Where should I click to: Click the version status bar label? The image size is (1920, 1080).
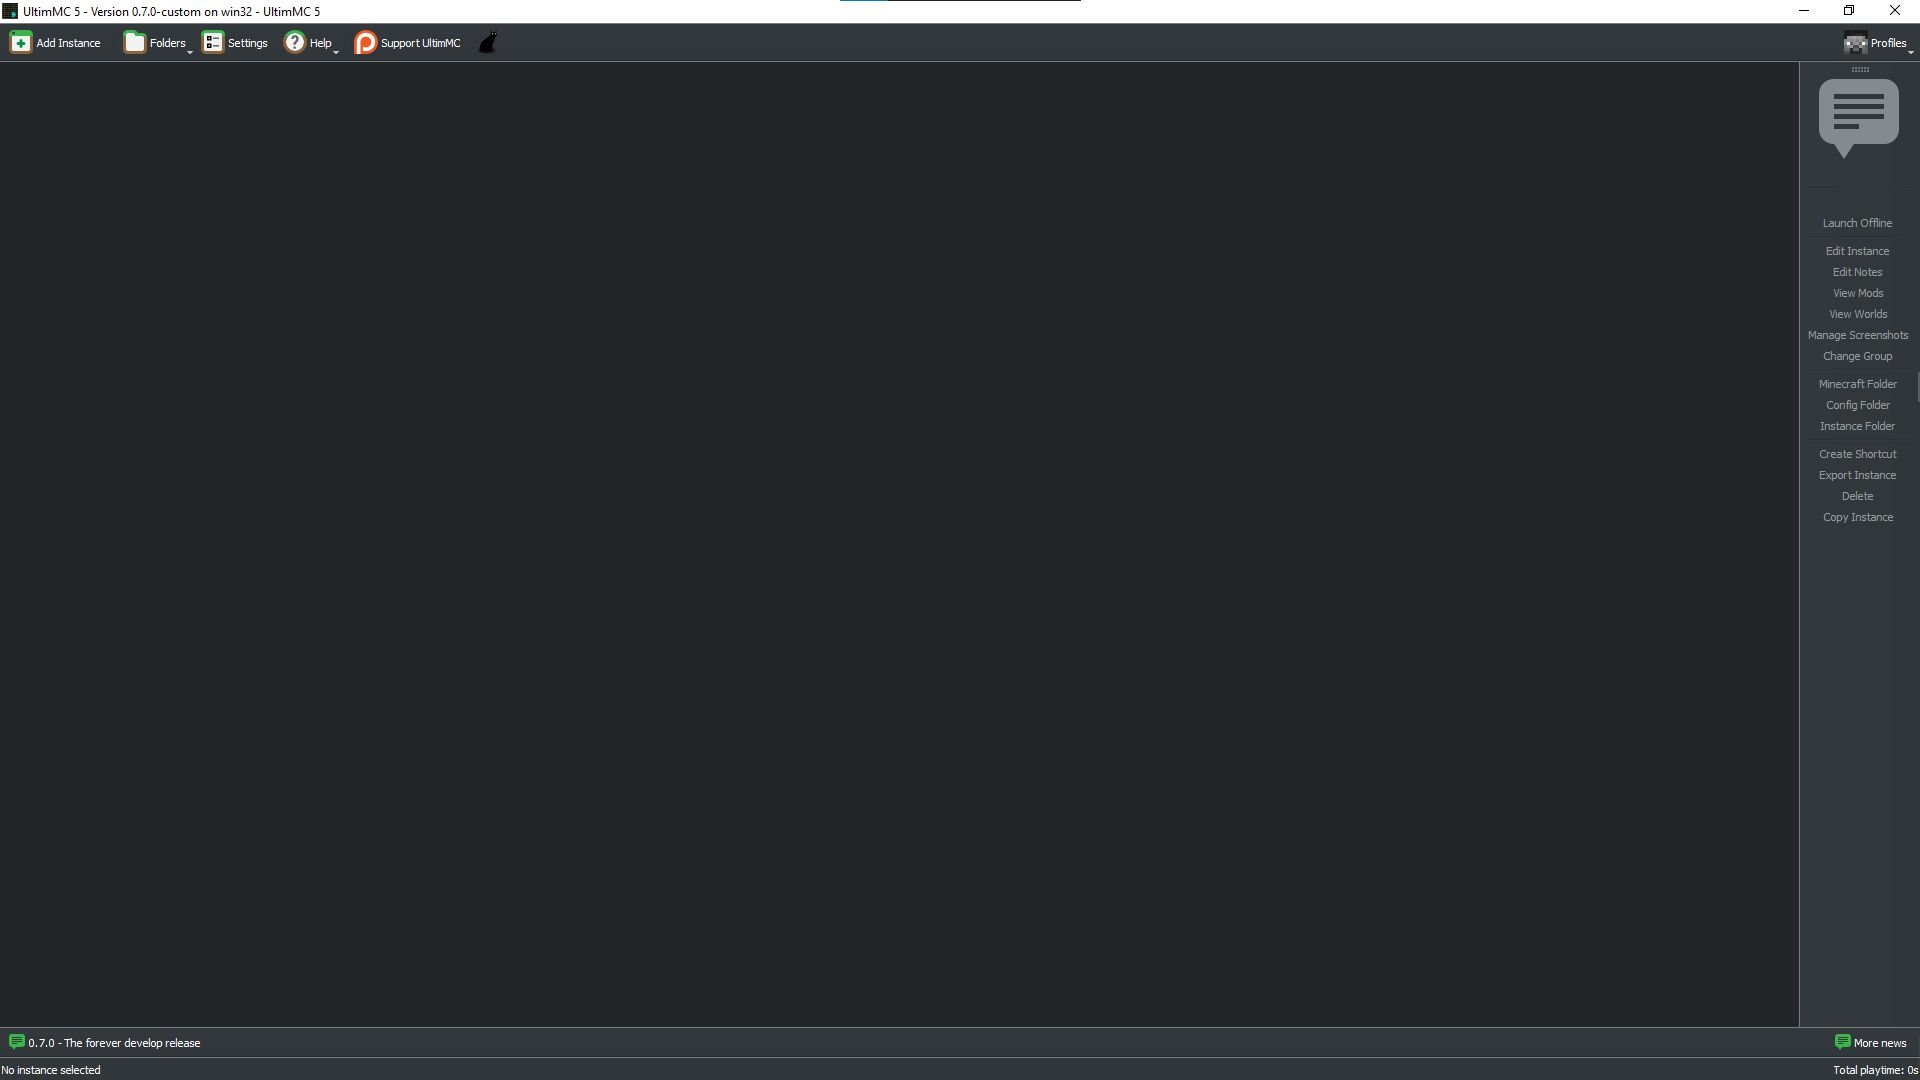click(113, 1042)
